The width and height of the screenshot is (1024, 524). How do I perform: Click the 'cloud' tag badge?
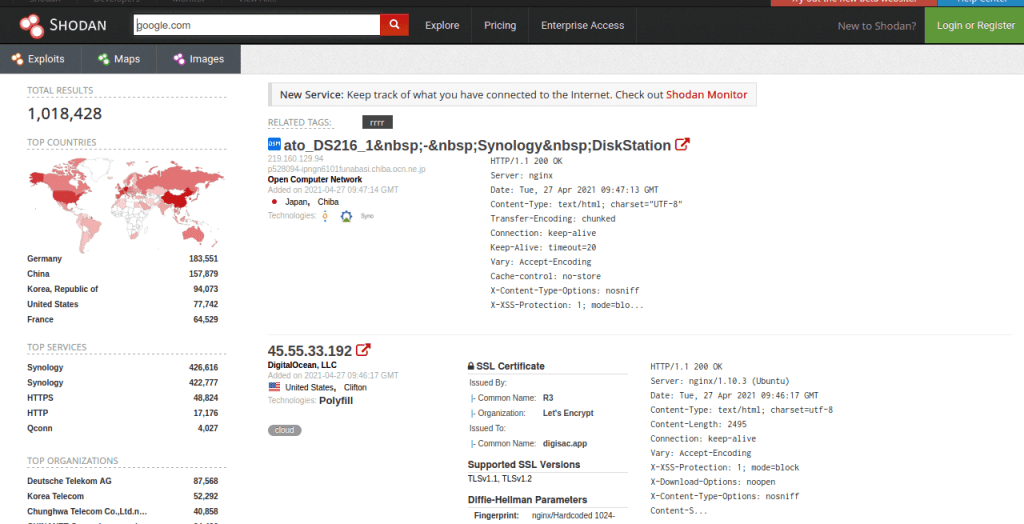285,430
